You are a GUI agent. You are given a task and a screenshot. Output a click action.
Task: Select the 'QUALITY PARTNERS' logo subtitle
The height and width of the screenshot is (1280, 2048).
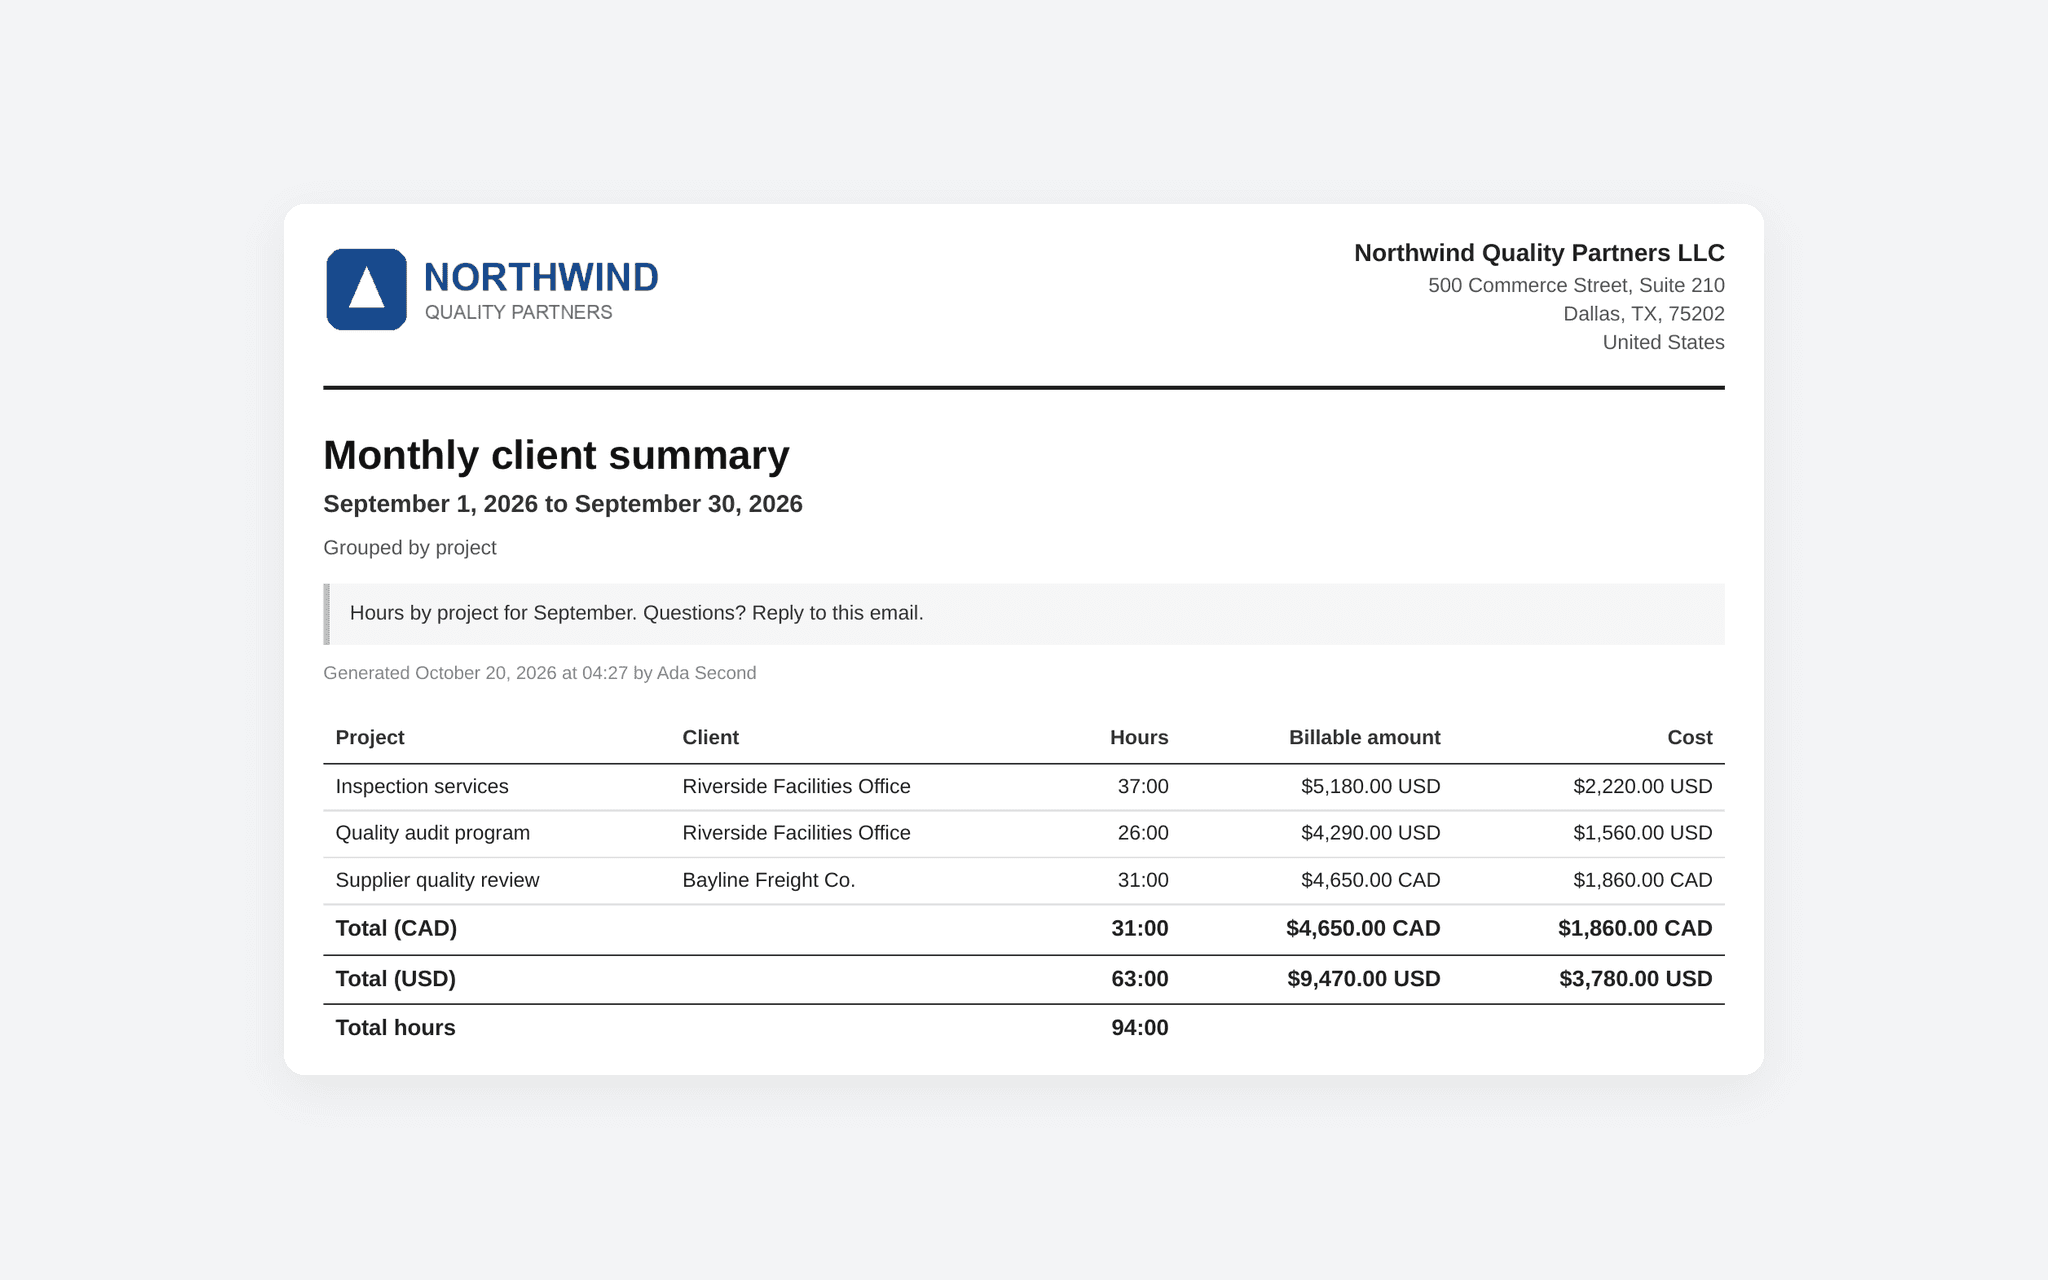(518, 313)
